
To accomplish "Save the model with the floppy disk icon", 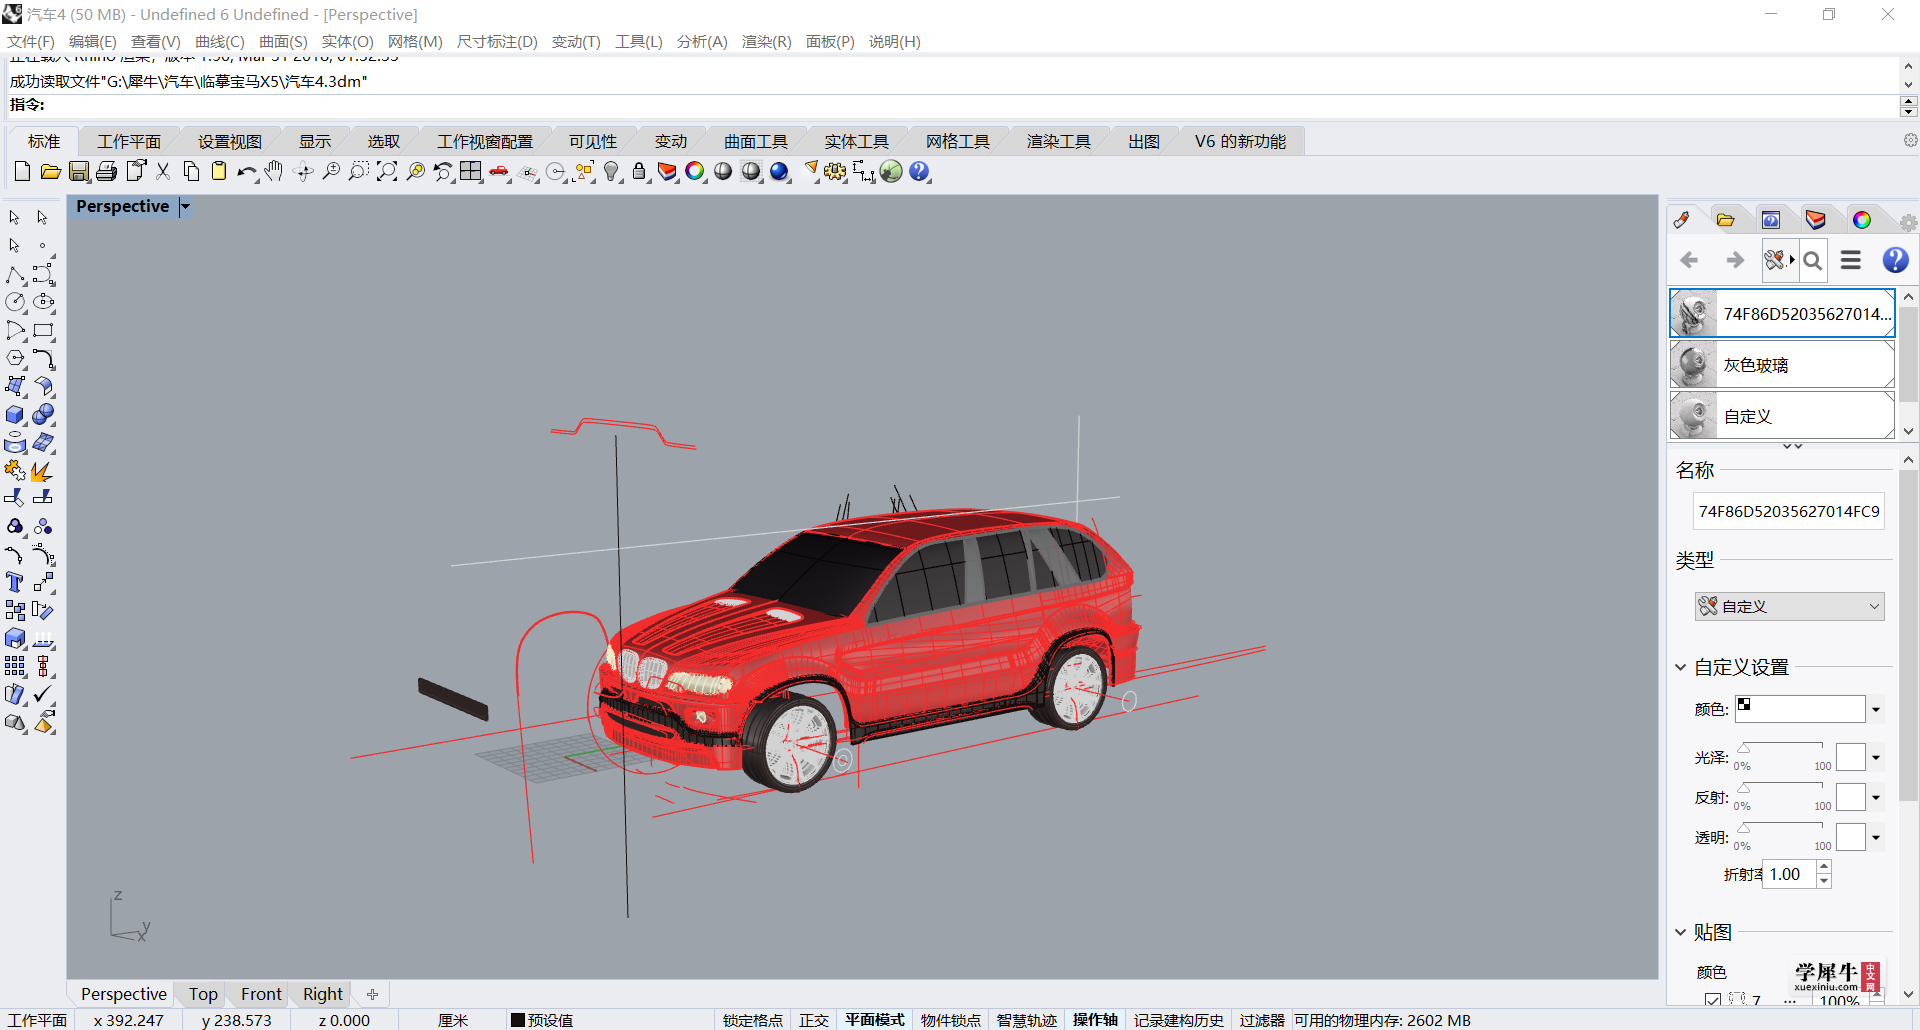I will coord(79,172).
